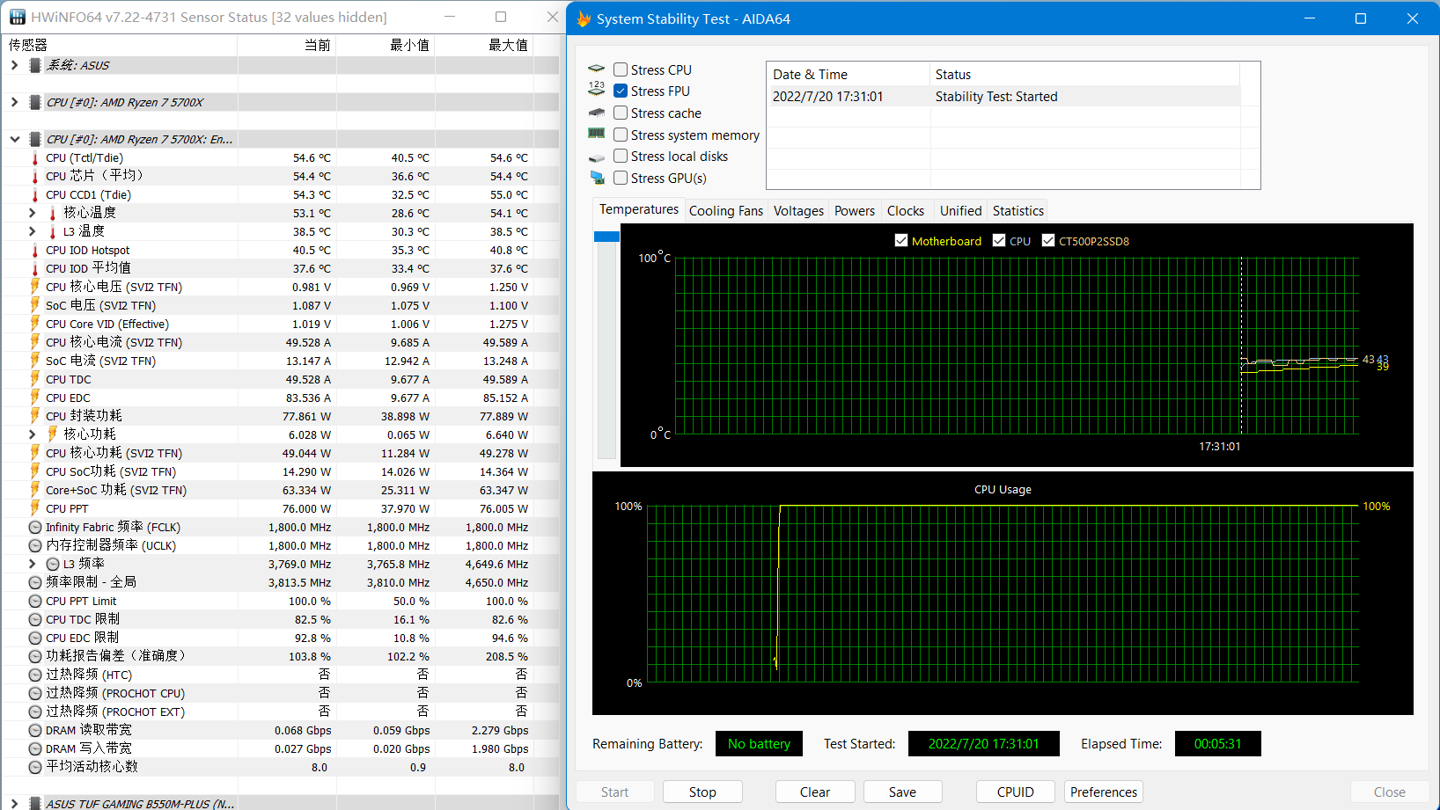Uncheck Stress FPU
The image size is (1440, 810).
[x=621, y=90]
